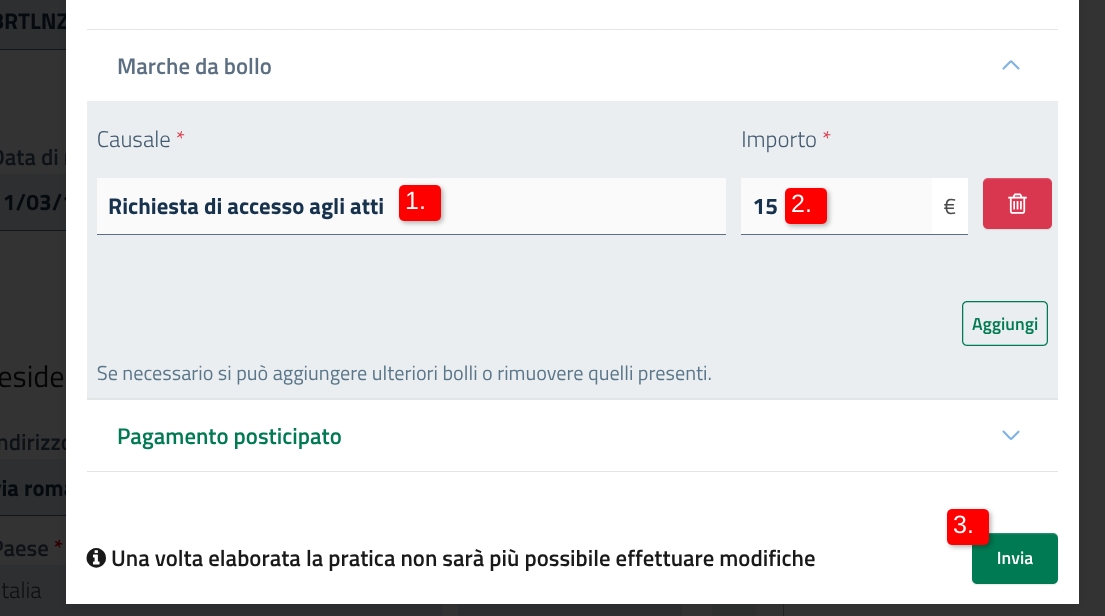Click the 'Se necessario' helper text
Image resolution: width=1105 pixels, height=616 pixels.
pos(404,375)
